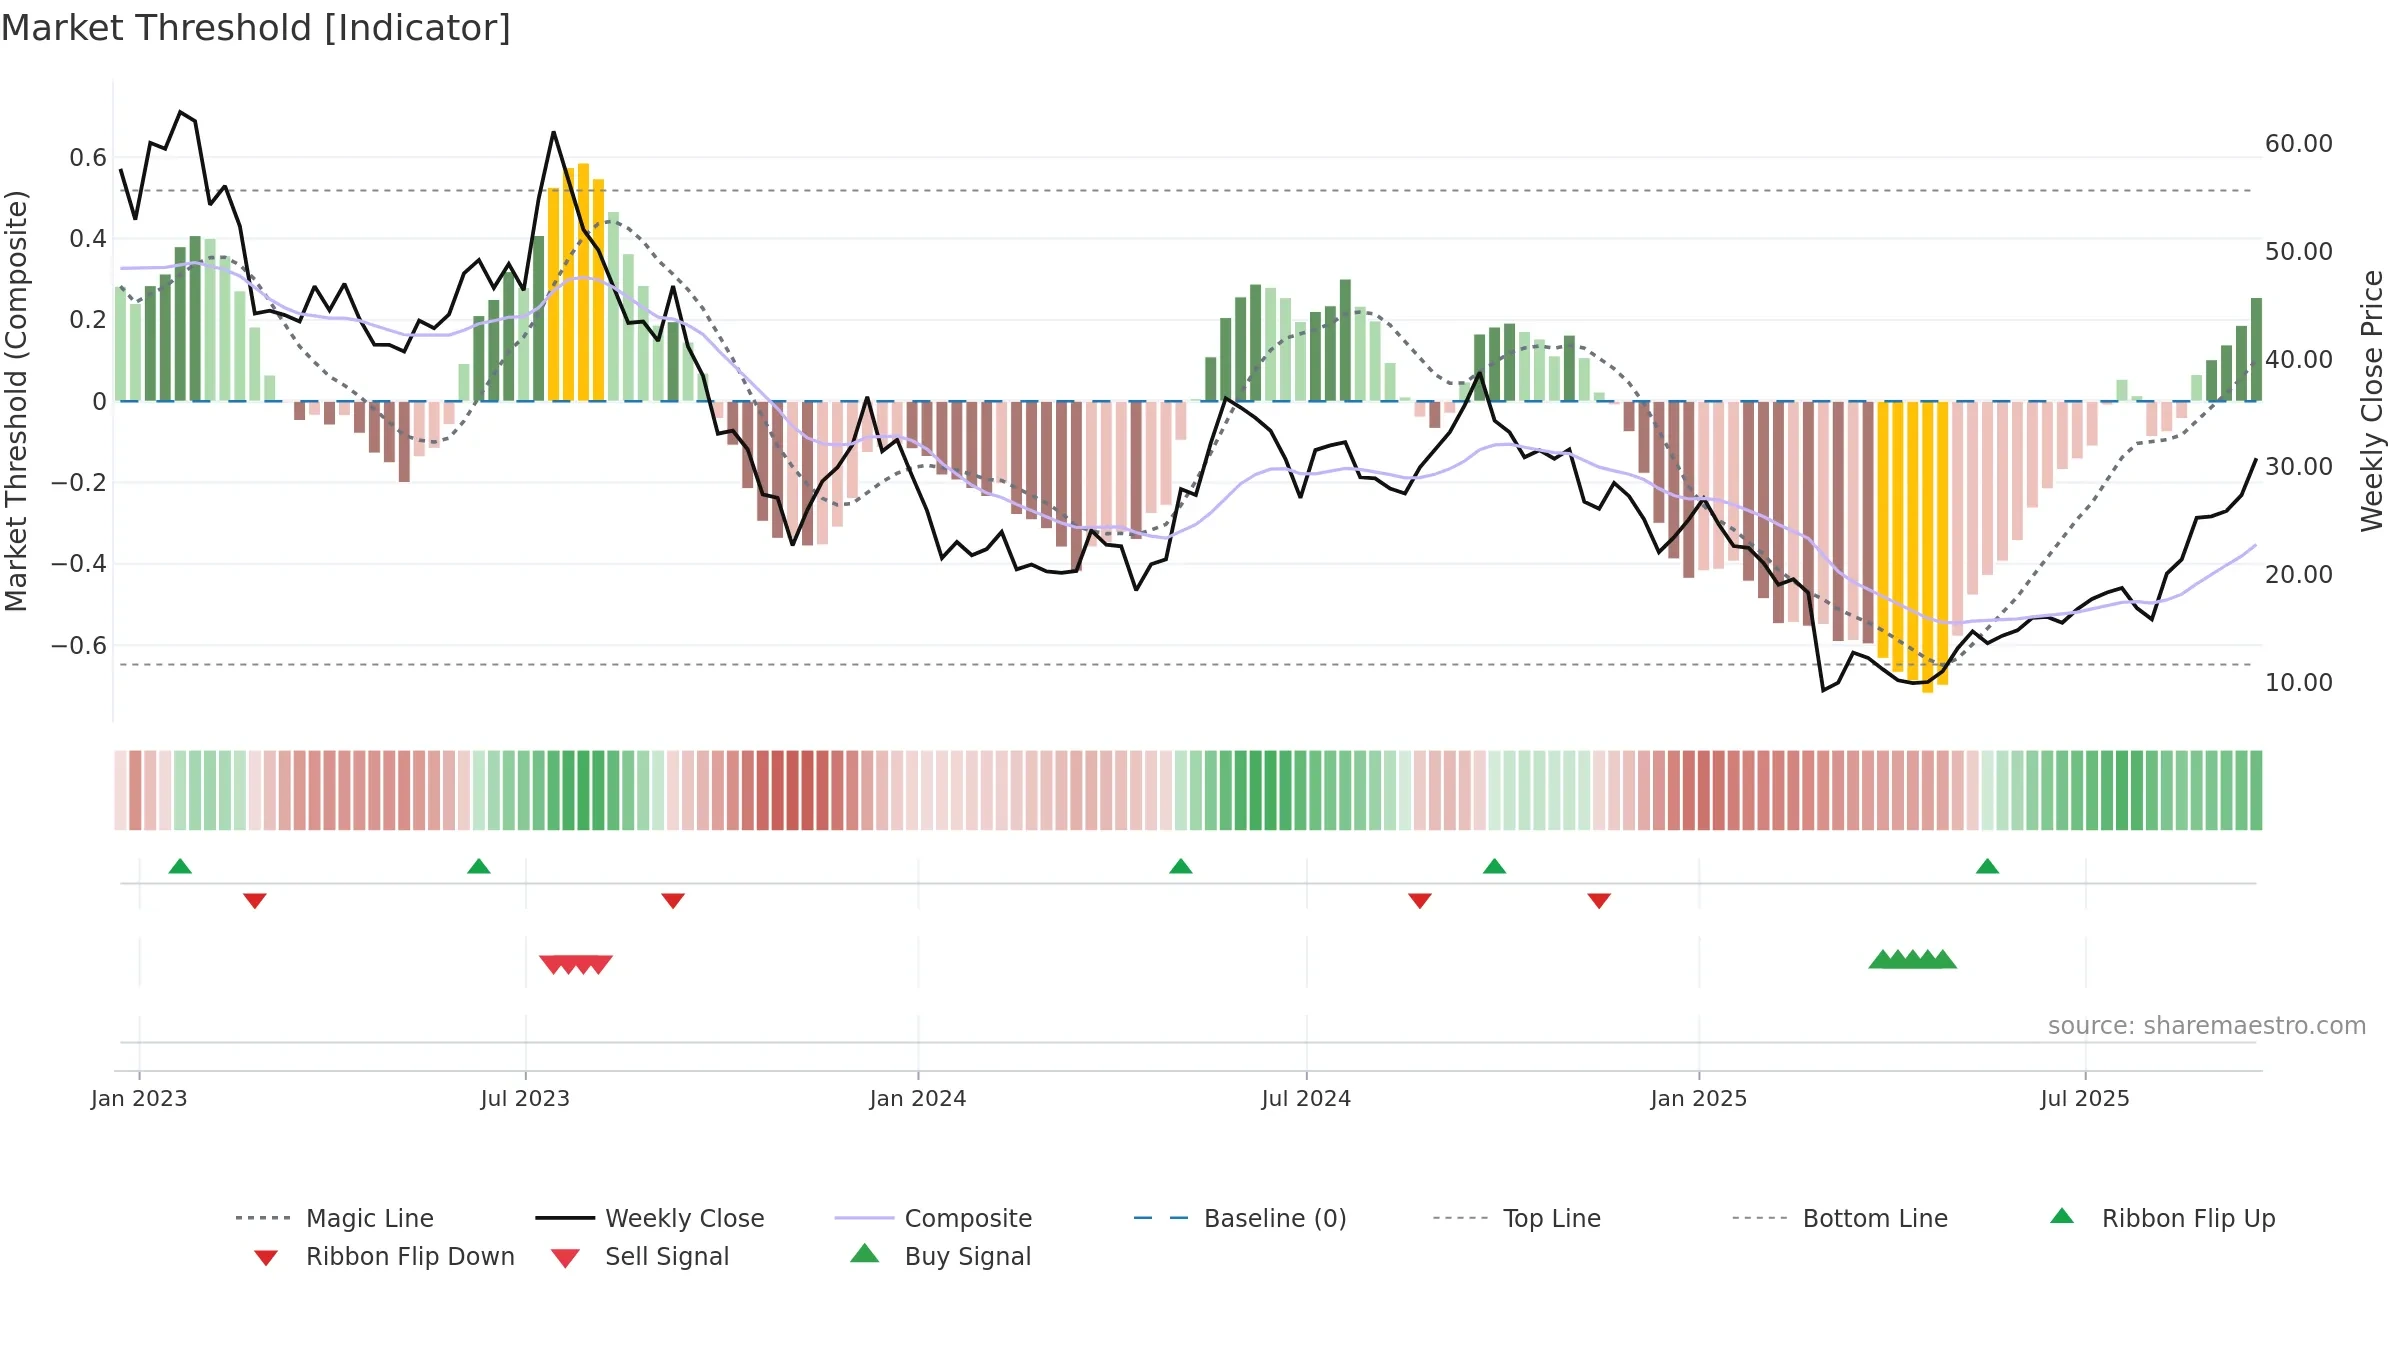2400x1350 pixels.
Task: Click the 50.00 price axis tick
Action: point(2299,251)
